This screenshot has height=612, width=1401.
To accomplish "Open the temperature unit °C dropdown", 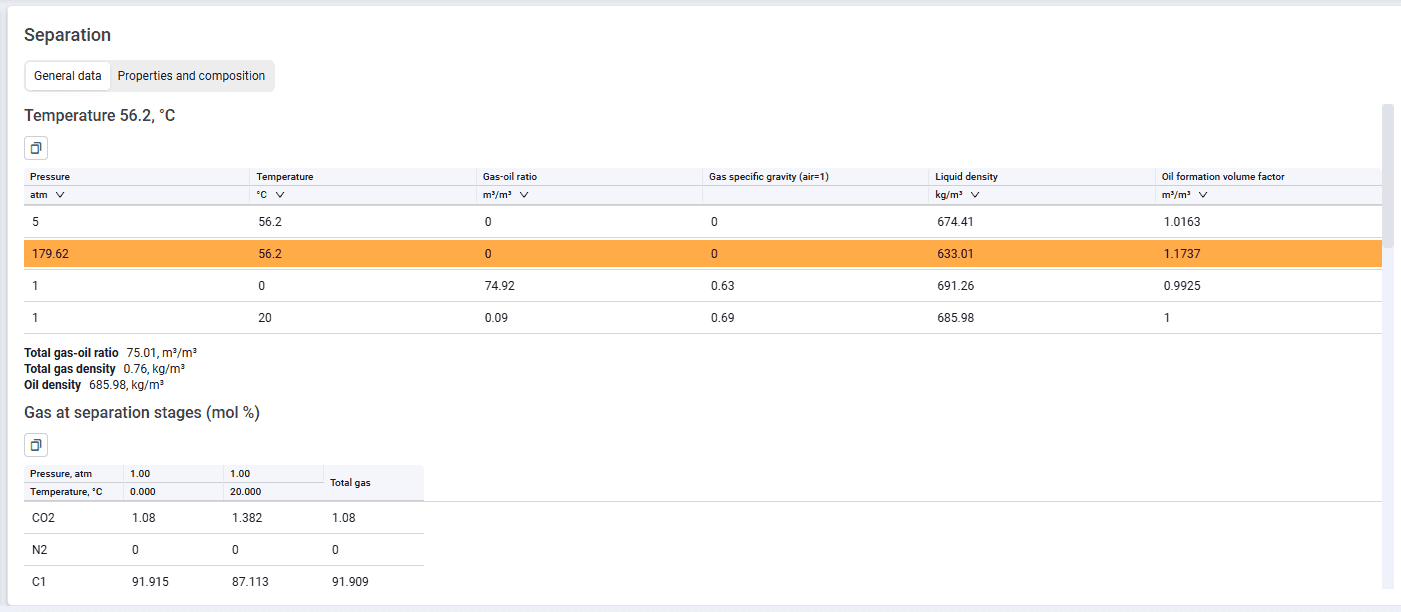I will click(x=271, y=195).
